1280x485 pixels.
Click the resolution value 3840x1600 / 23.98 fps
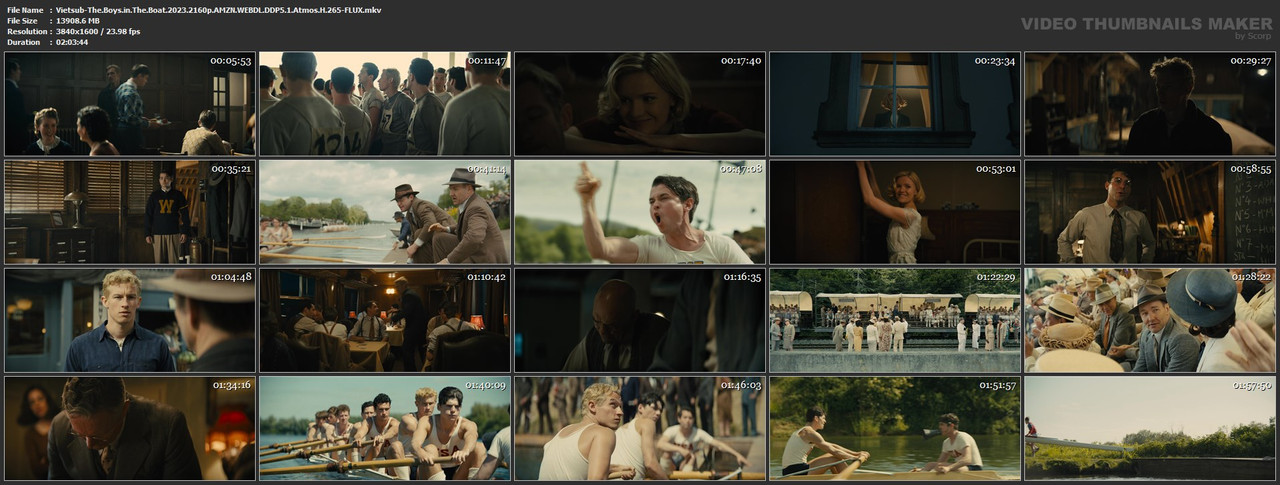pos(98,32)
